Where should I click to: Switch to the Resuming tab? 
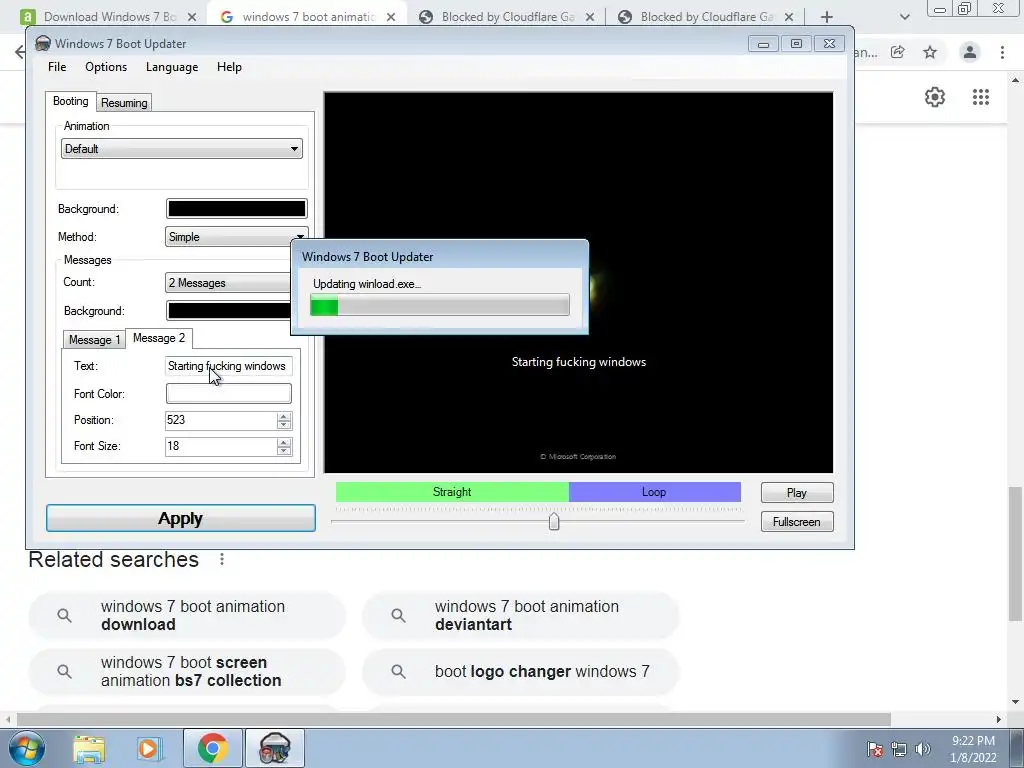124,103
